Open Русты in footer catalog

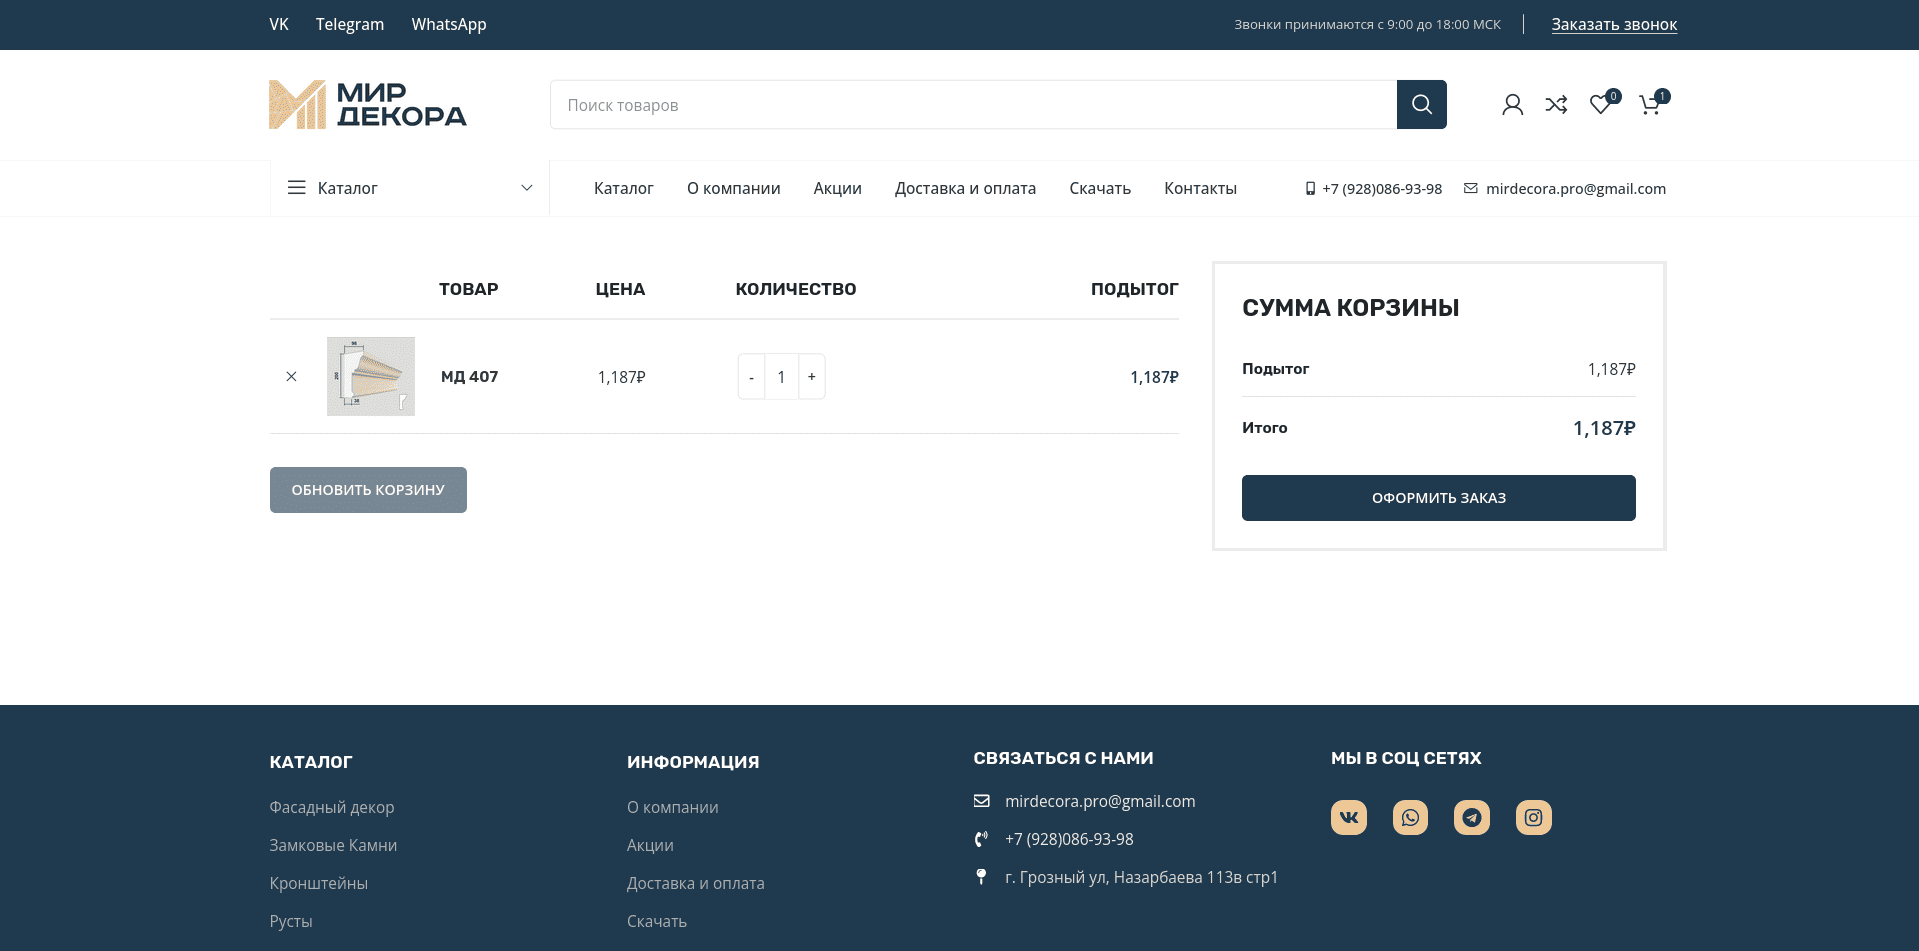click(291, 921)
